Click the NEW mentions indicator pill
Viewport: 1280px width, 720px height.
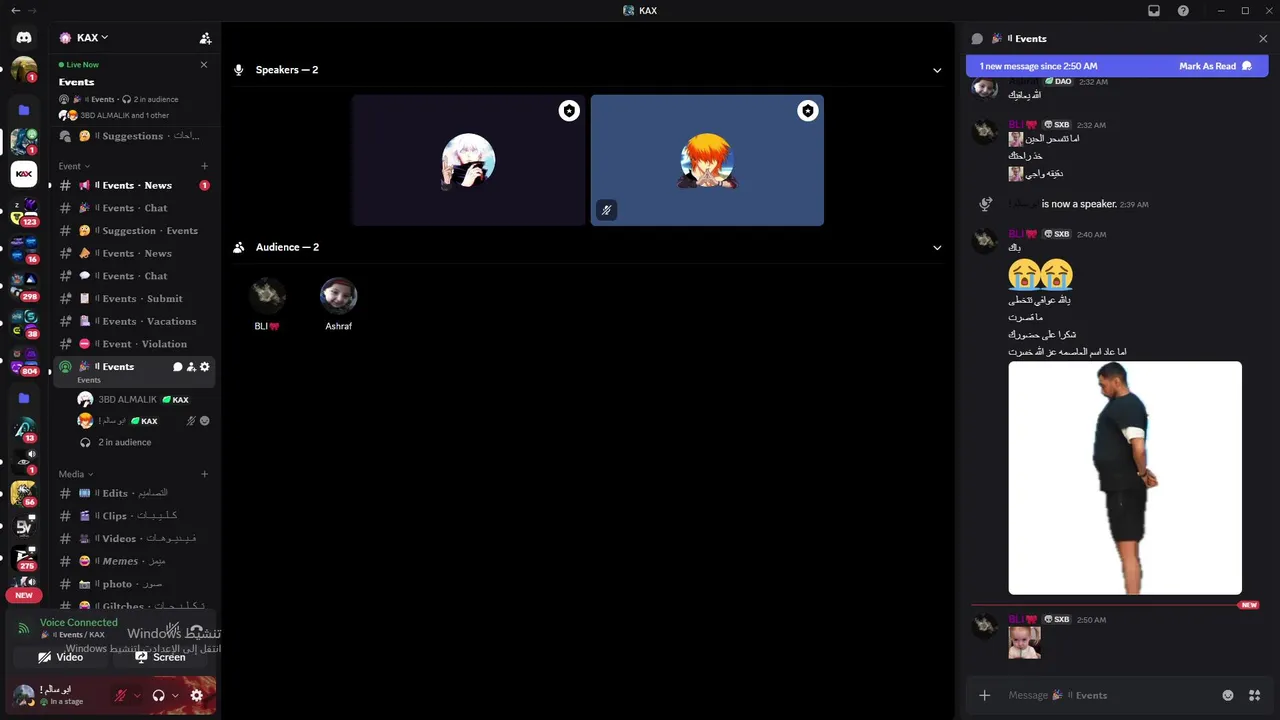click(24, 595)
